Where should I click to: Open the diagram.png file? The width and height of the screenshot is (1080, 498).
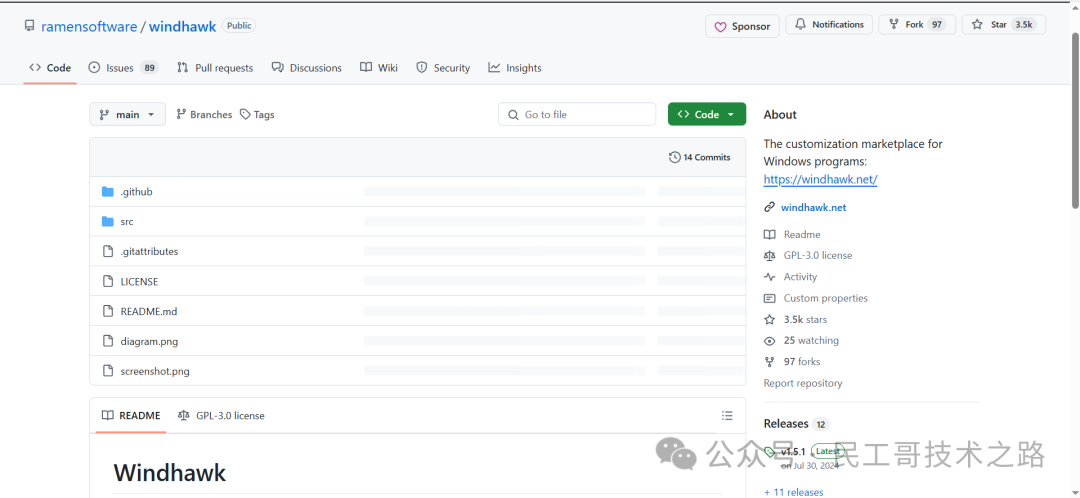click(x=149, y=341)
